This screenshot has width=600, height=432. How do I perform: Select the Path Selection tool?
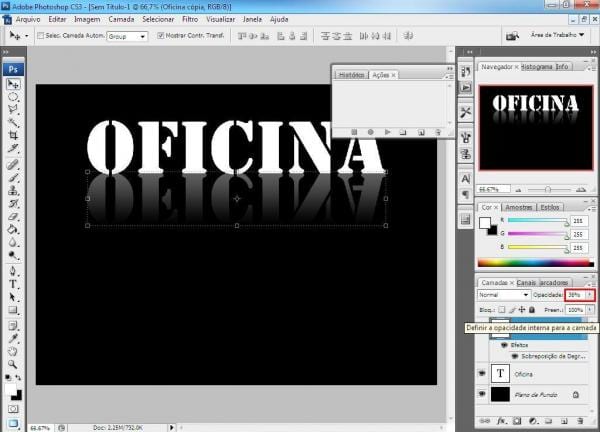[13, 297]
